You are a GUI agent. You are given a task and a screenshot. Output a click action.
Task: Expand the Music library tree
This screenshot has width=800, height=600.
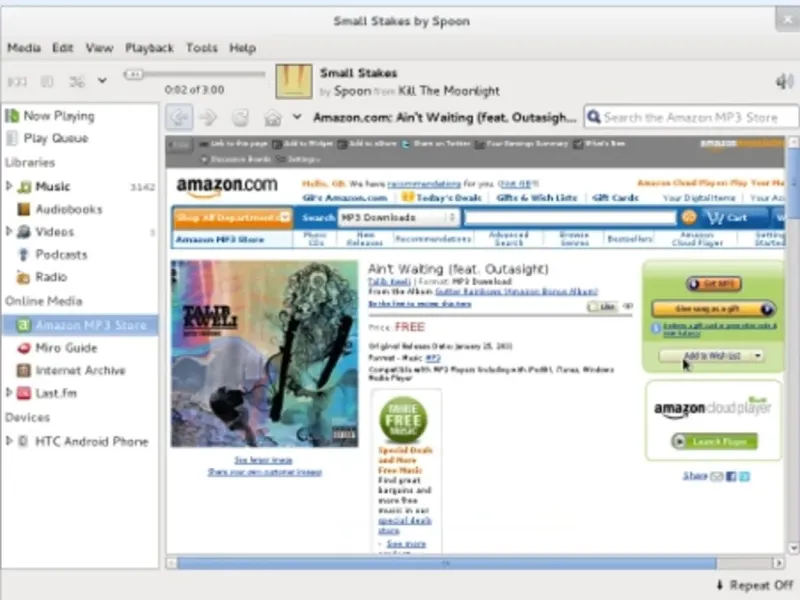9,186
